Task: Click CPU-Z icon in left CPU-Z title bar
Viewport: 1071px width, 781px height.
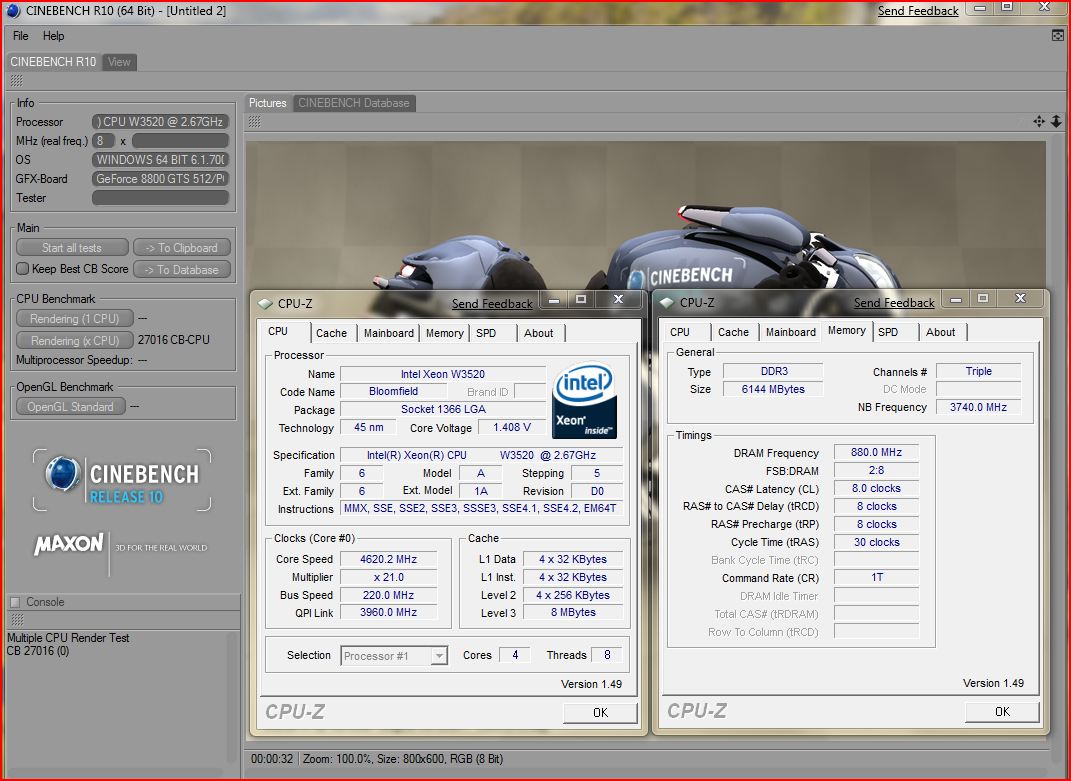Action: pyautogui.click(x=265, y=303)
